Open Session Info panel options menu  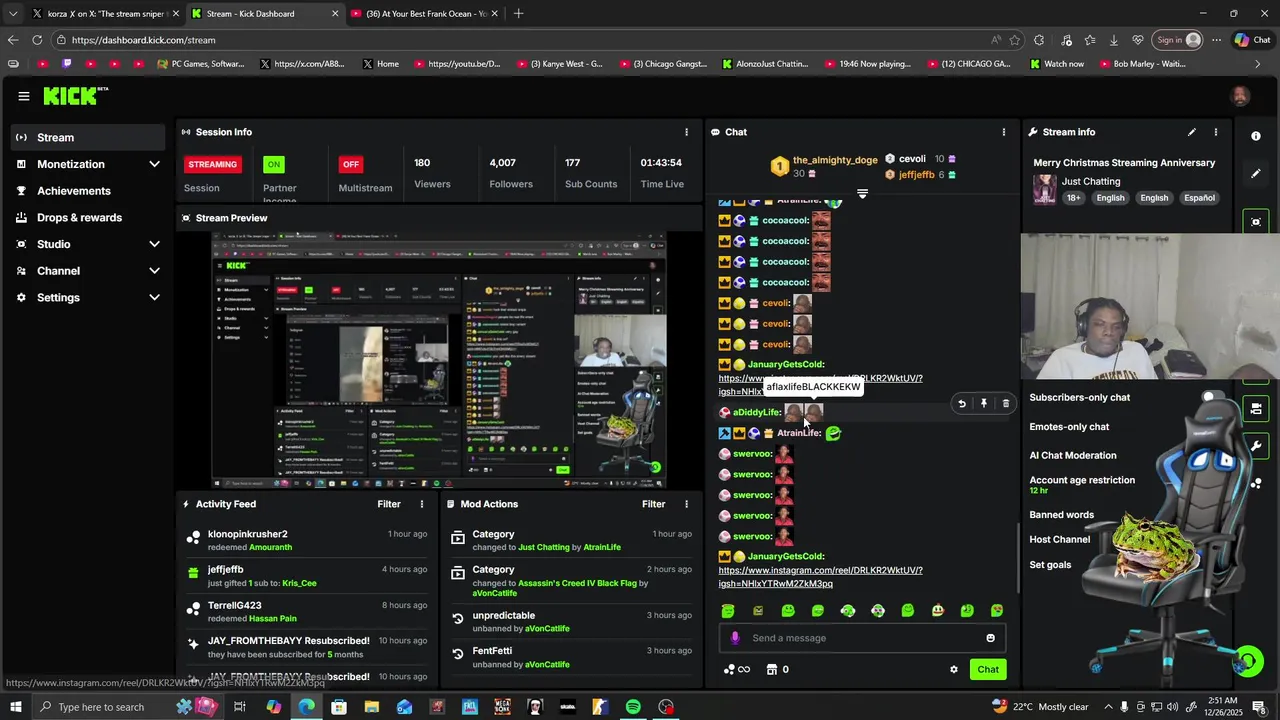click(x=686, y=132)
